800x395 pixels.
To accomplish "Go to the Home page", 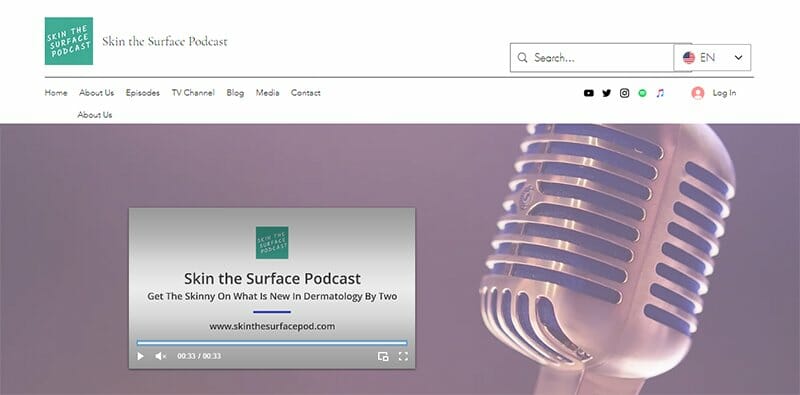I will tap(56, 93).
